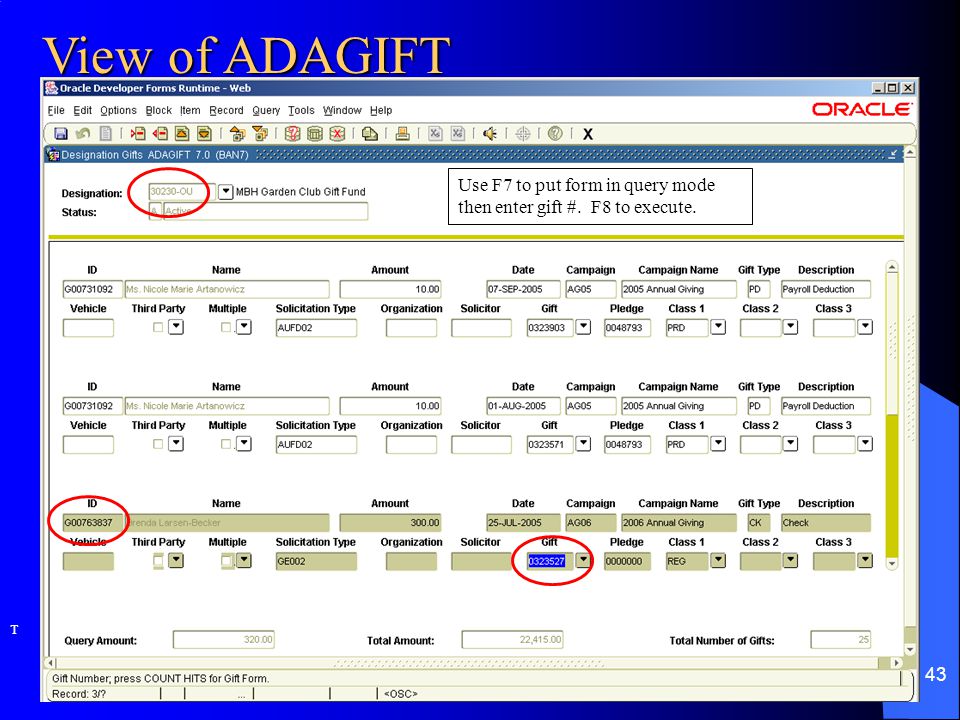Click the horizontal scrollbar right arrow
Screen dimensions: 960x720
click(896, 662)
